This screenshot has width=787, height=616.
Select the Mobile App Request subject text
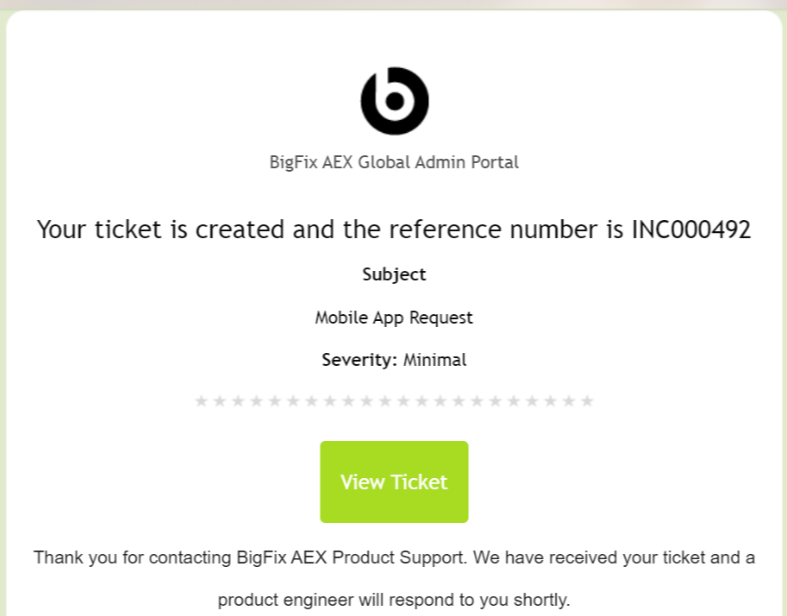[394, 318]
